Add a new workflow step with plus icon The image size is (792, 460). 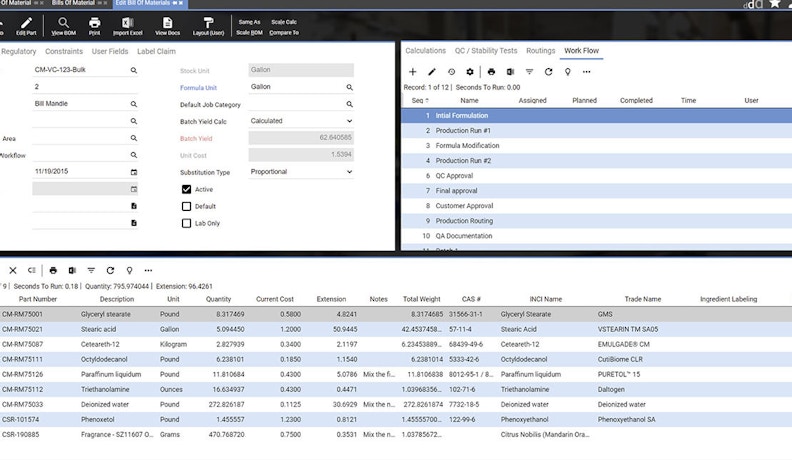[x=413, y=72]
